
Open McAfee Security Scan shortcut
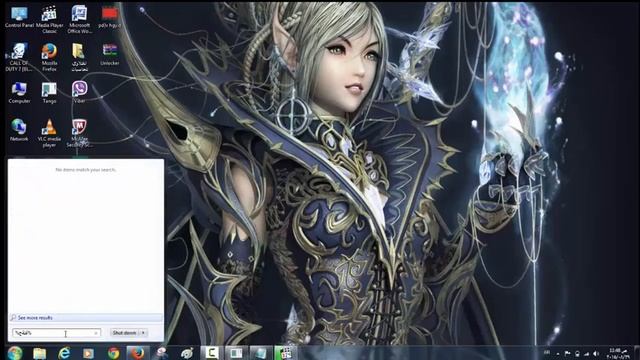point(79,133)
